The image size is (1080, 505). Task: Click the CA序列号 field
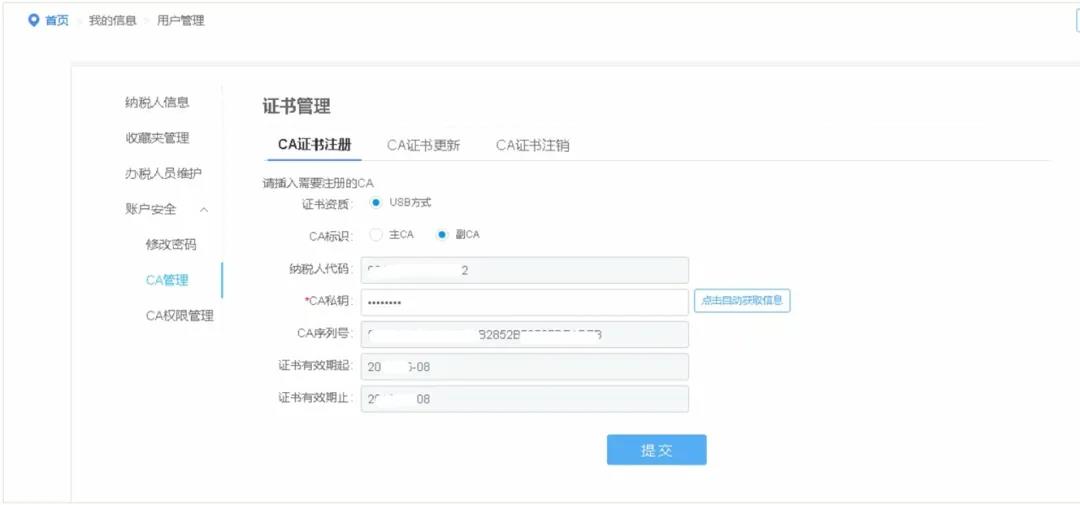(524, 335)
